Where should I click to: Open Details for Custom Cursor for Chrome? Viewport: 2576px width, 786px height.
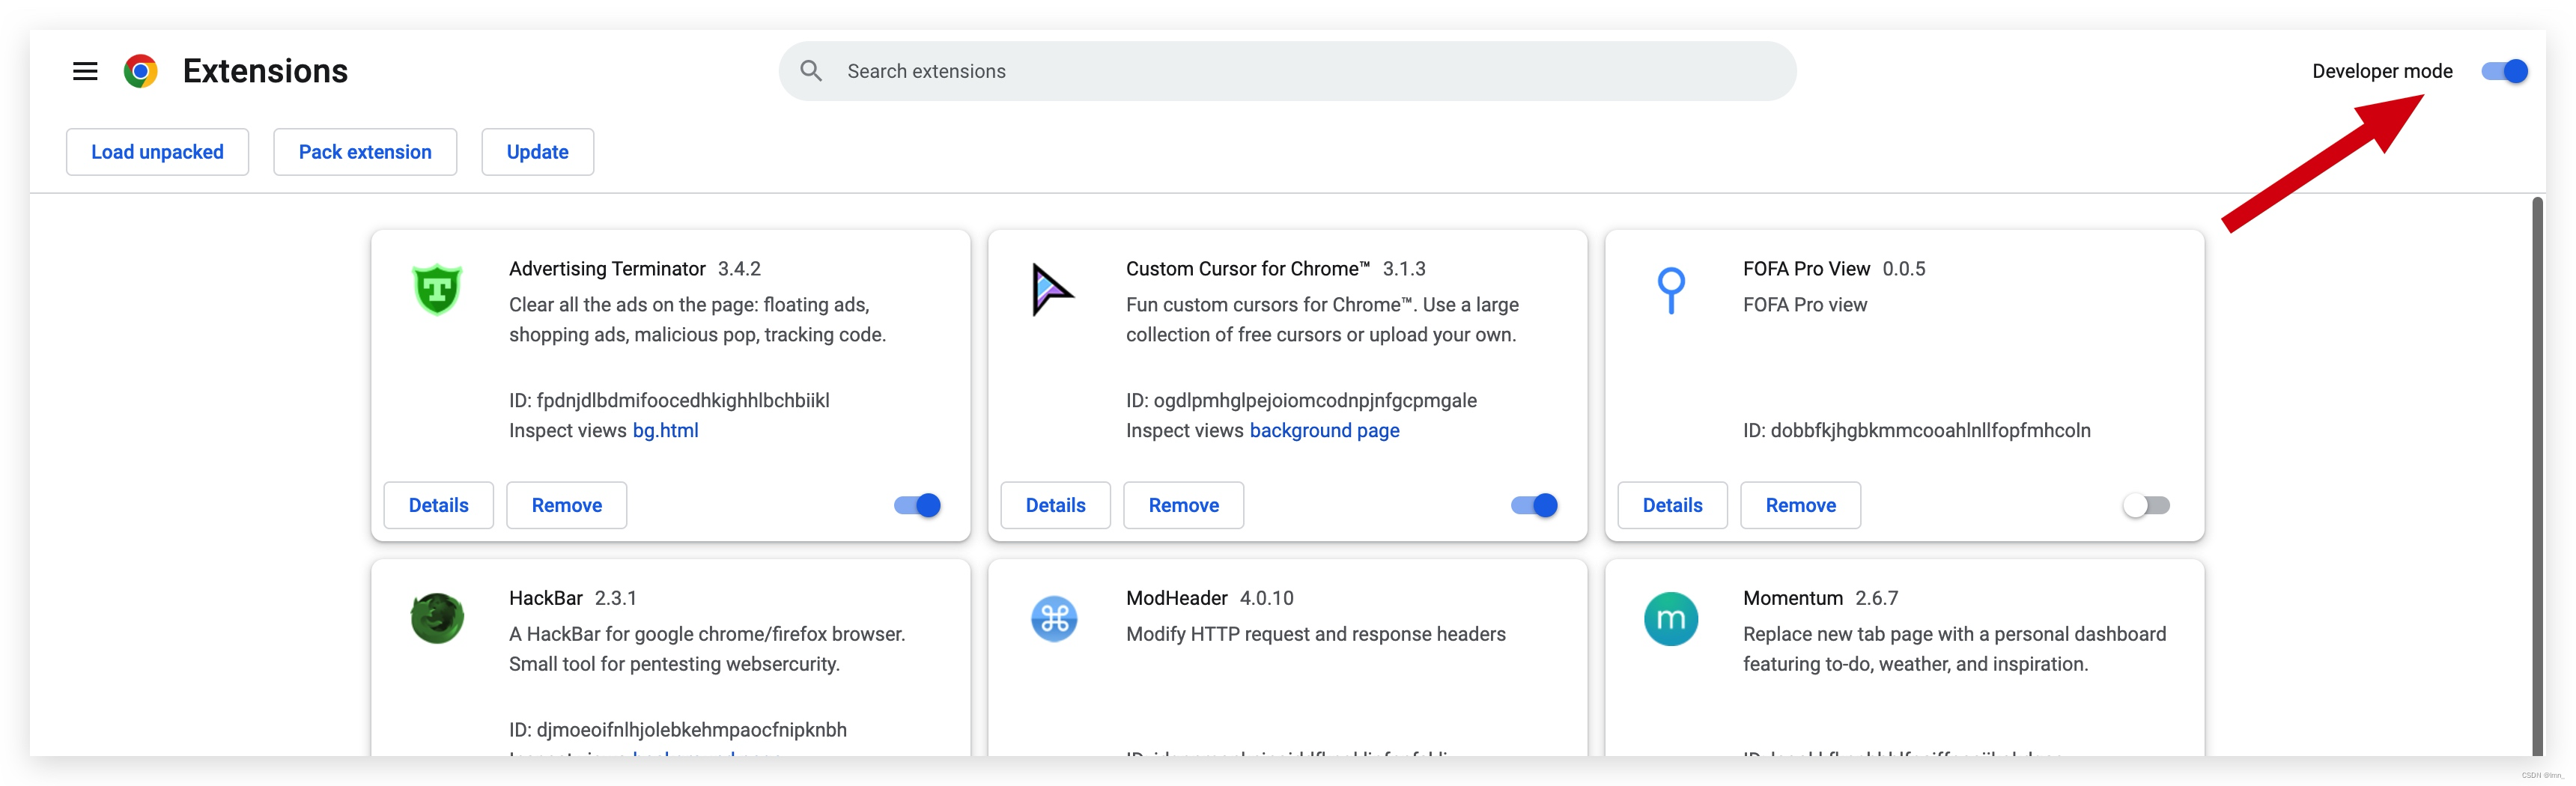pyautogui.click(x=1055, y=505)
